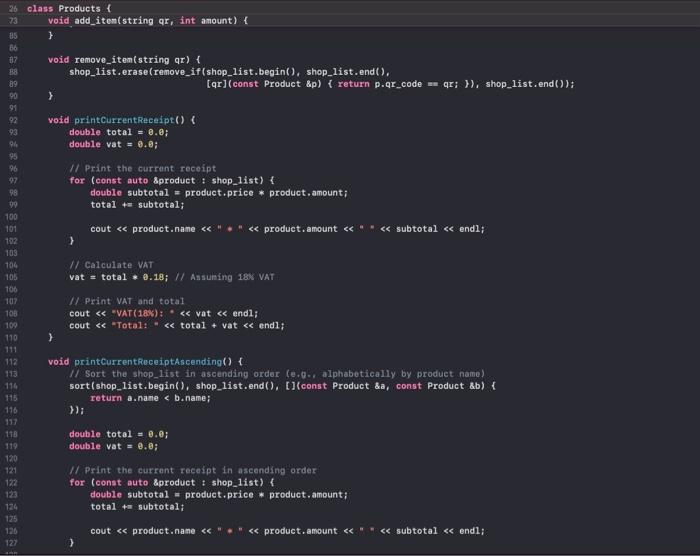This screenshot has width=700, height=556.
Task: Click 'double vat = 0.0;' on line 94
Action: click(113, 144)
